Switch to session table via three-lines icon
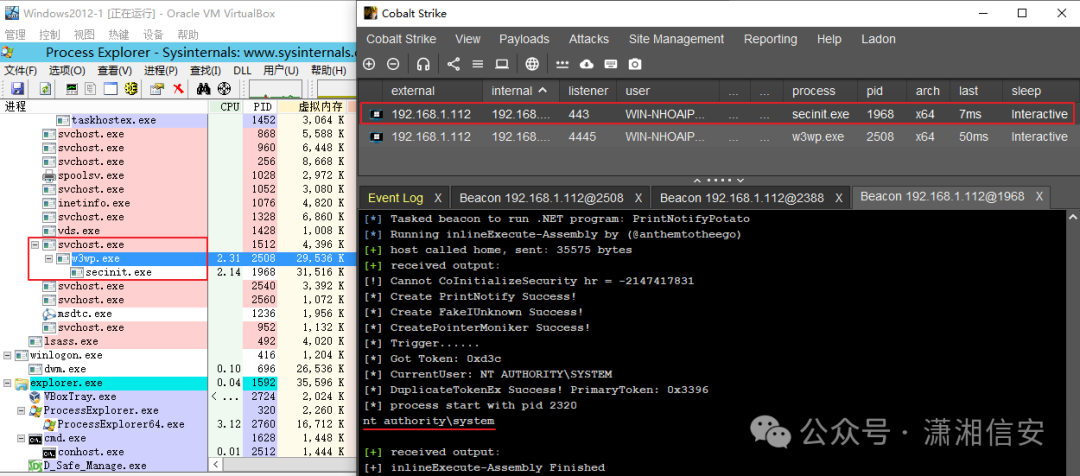This screenshot has width=1080, height=476. coord(477,64)
